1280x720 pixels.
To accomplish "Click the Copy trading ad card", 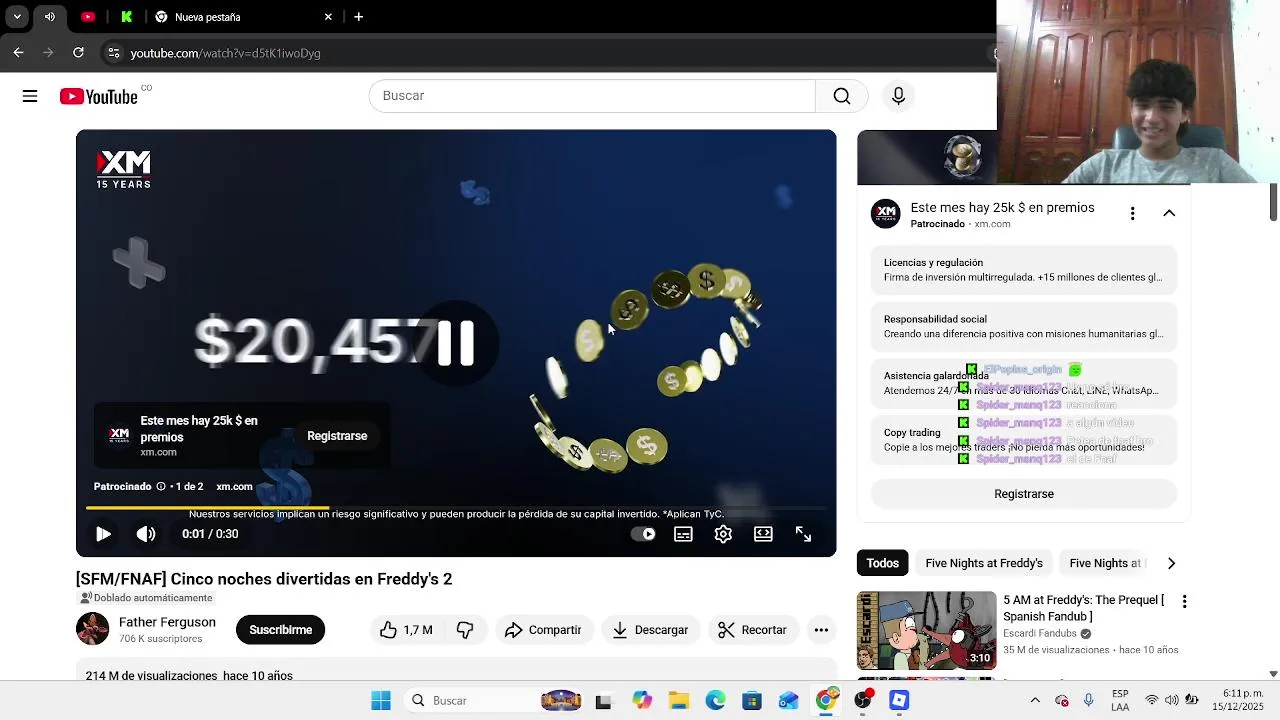I will point(1024,440).
